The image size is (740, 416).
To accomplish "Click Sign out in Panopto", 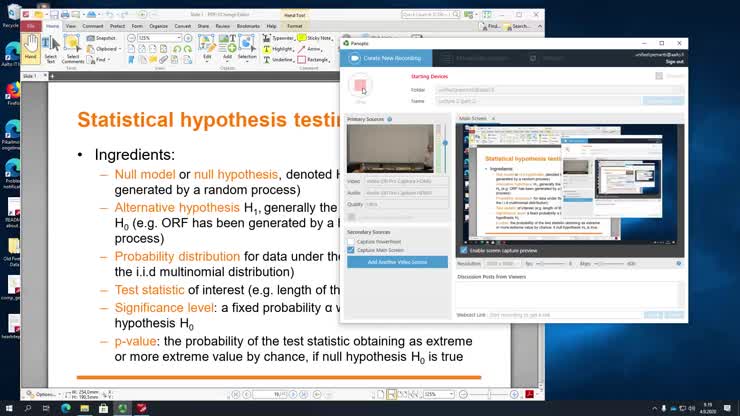I will [674, 62].
